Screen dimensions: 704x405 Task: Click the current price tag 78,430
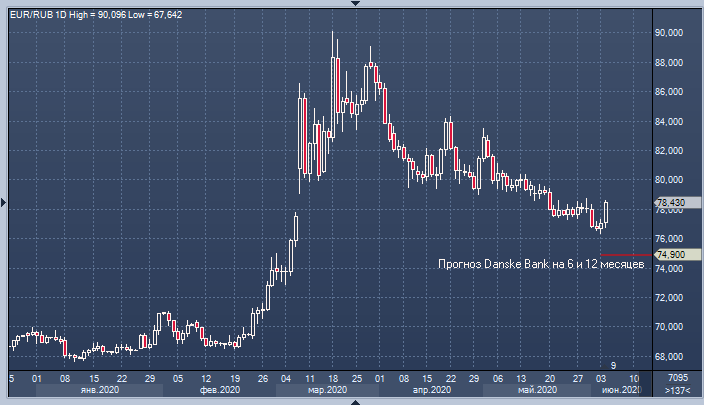pos(670,203)
